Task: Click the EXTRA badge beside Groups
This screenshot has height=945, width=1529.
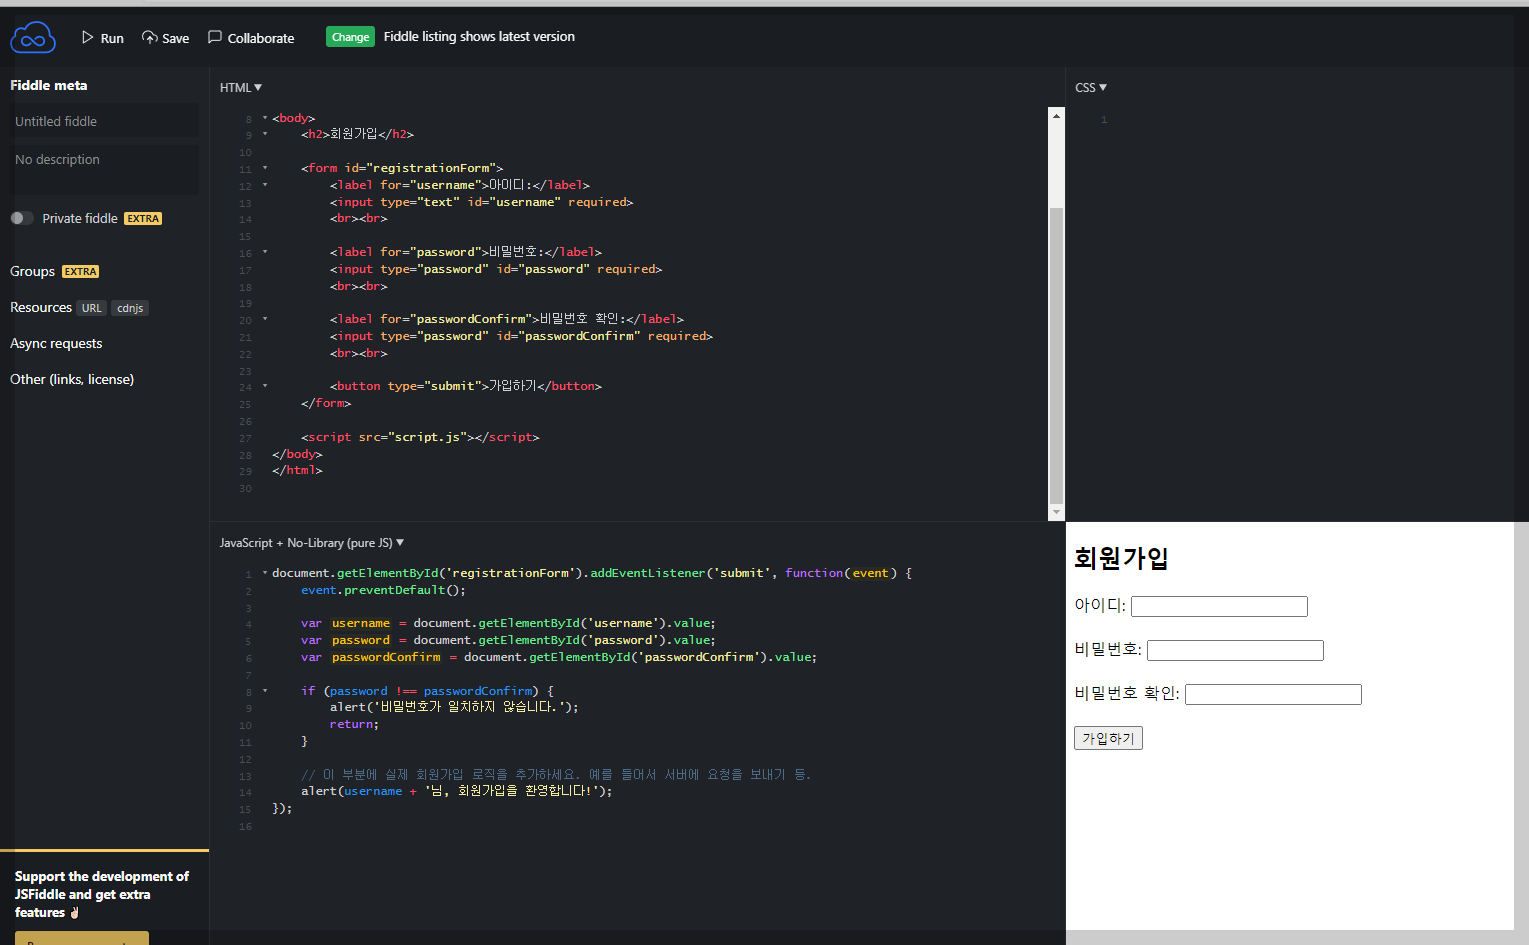Action: point(81,272)
